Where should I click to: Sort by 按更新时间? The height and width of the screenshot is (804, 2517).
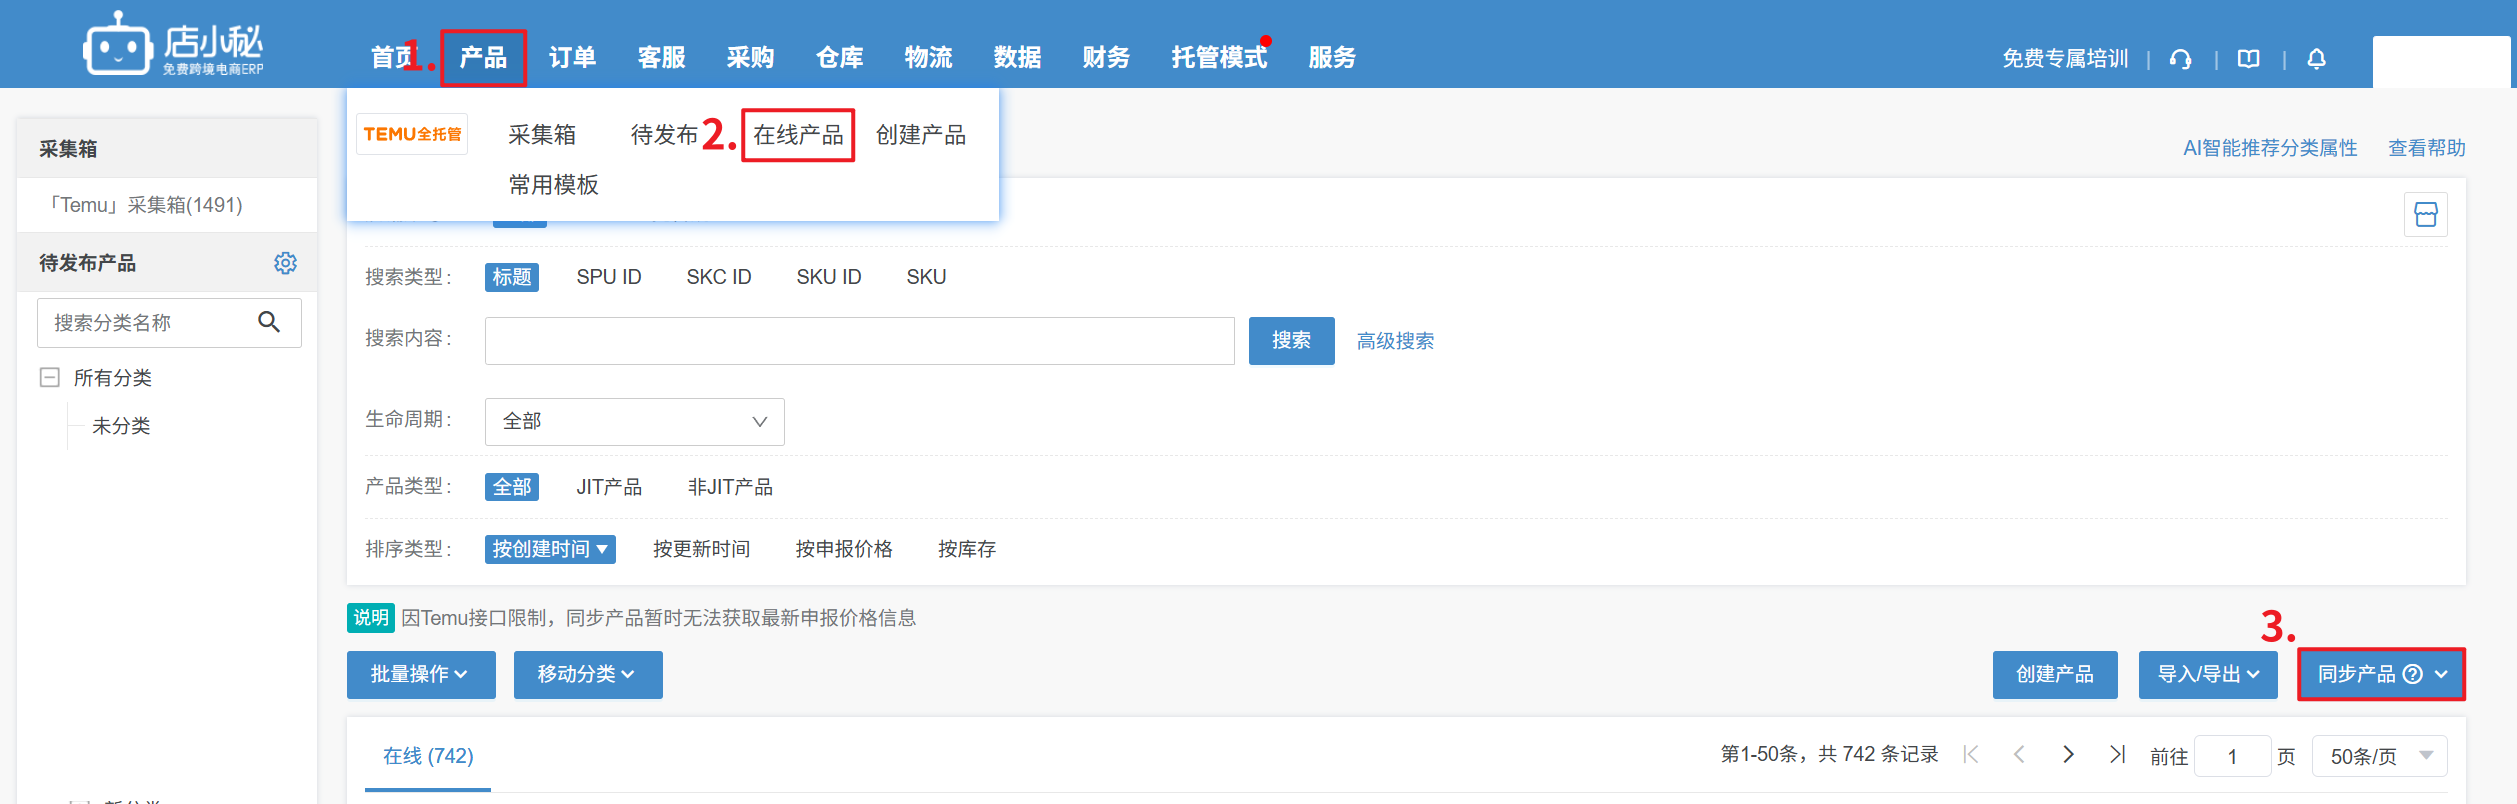click(x=701, y=549)
